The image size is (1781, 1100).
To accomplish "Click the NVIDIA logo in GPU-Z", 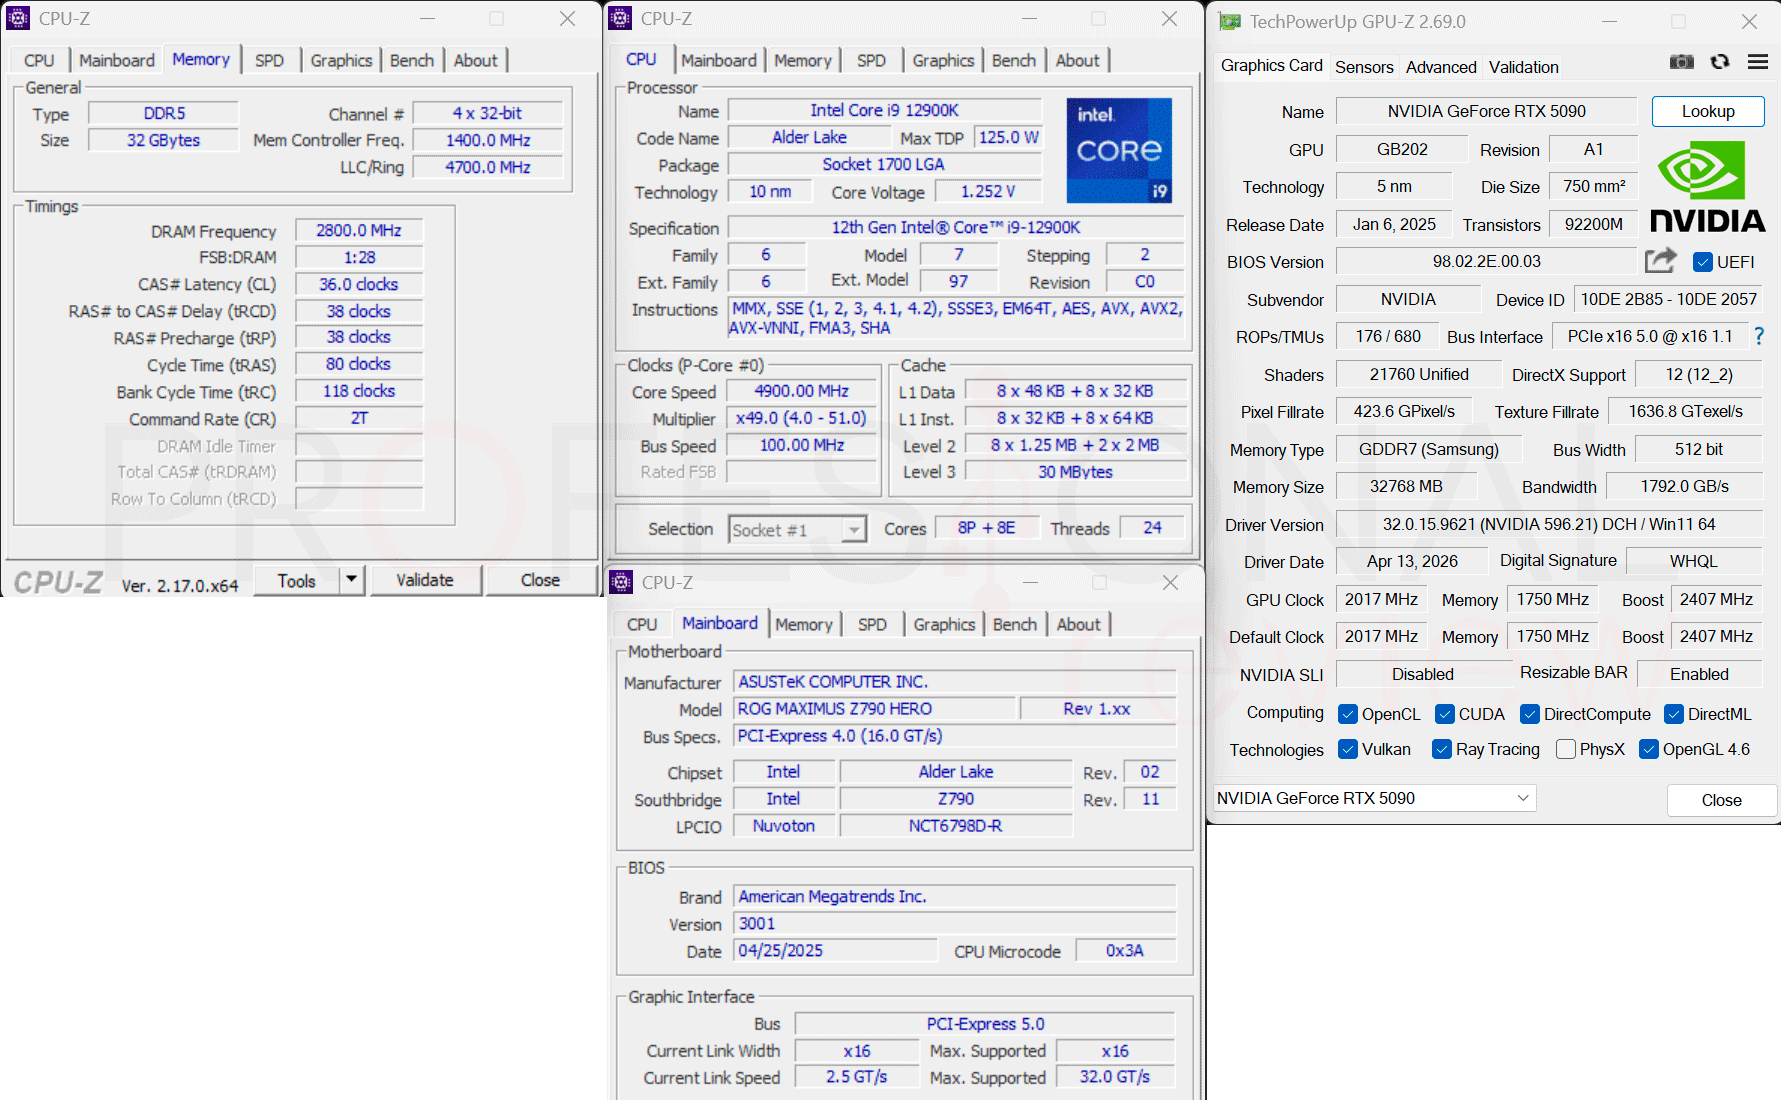I will coord(1708,187).
